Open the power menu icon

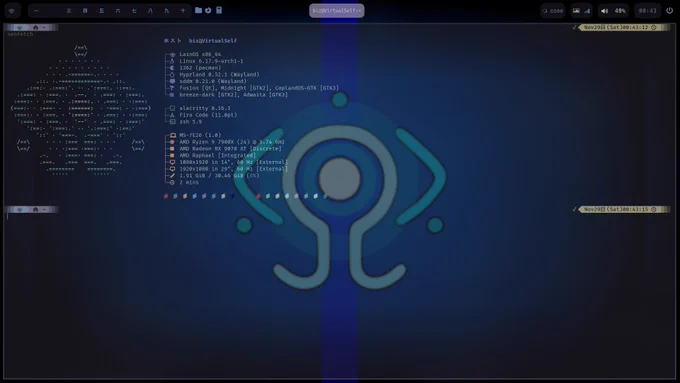tap(670, 10)
